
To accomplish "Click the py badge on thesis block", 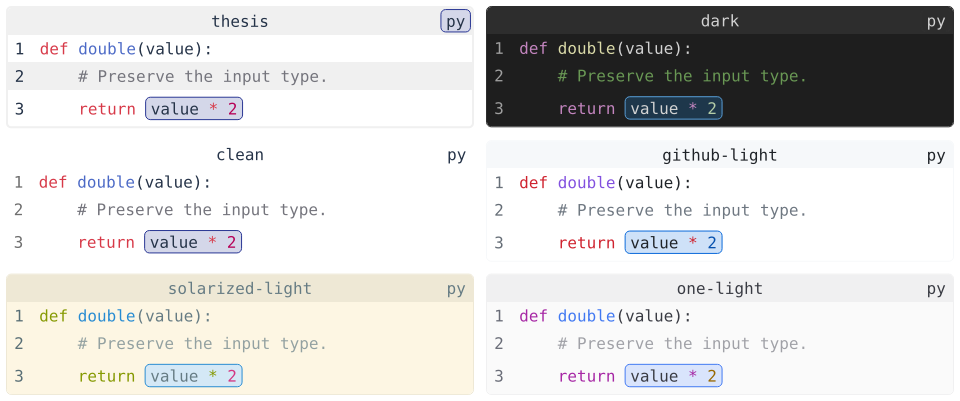I will click(x=456, y=21).
